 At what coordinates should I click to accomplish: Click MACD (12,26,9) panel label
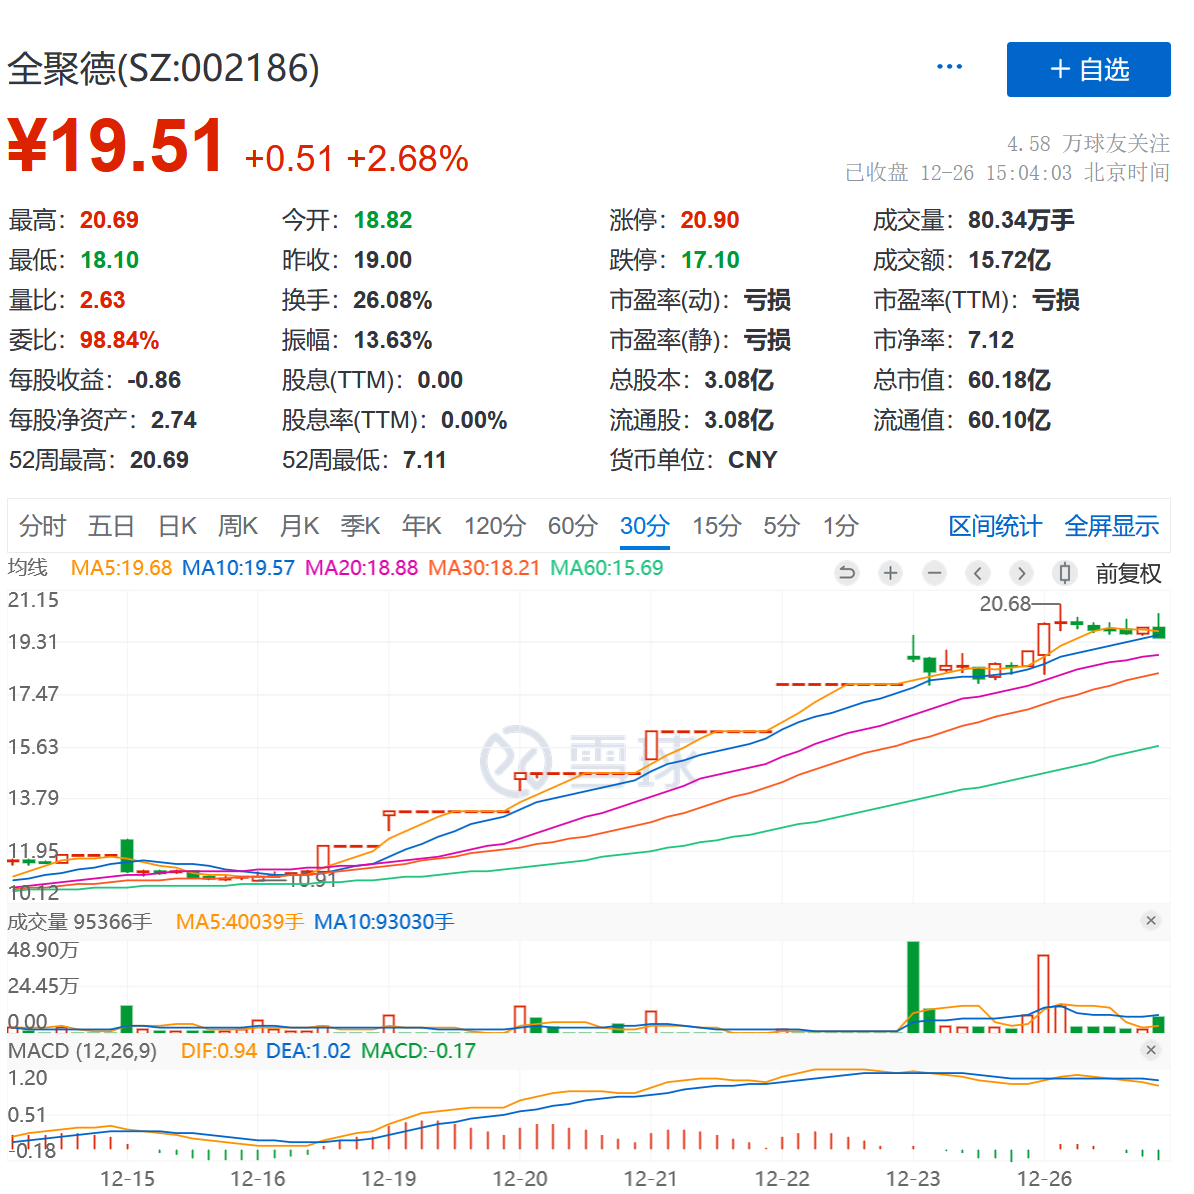pyautogui.click(x=82, y=1051)
